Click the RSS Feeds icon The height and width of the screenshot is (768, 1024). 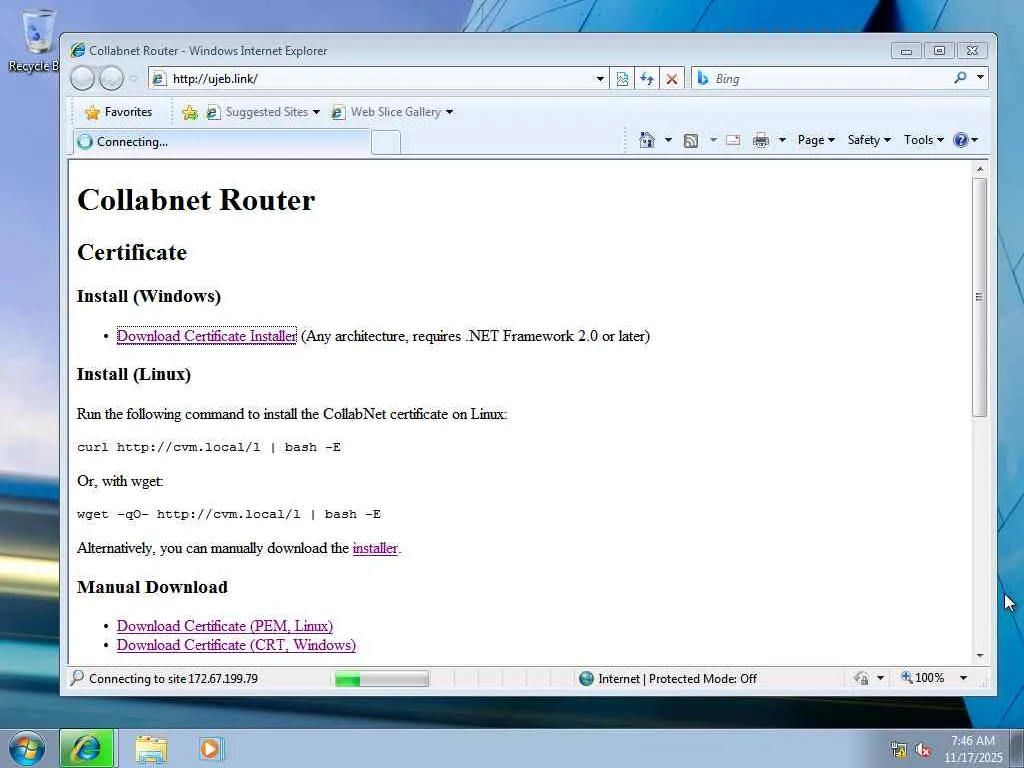(x=691, y=140)
